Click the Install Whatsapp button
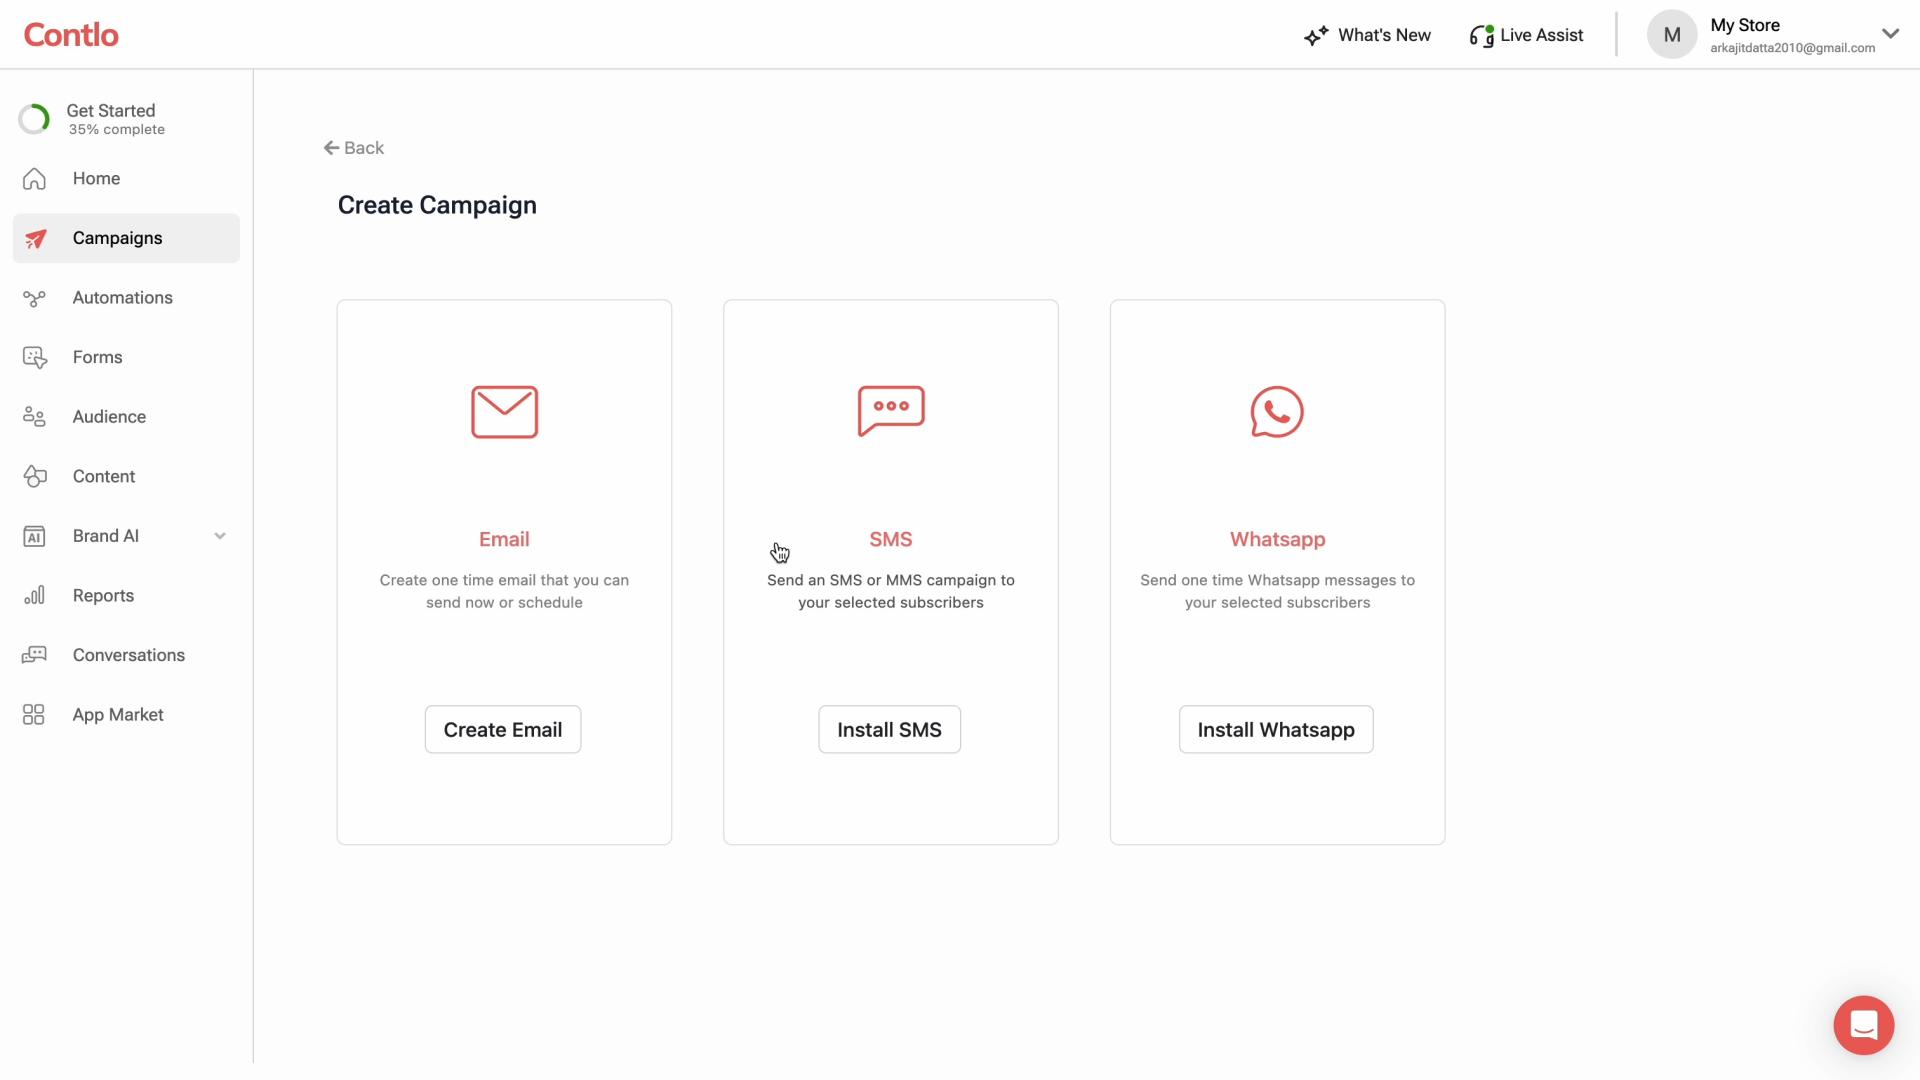Screen dimensions: 1920x1080 [1276, 730]
